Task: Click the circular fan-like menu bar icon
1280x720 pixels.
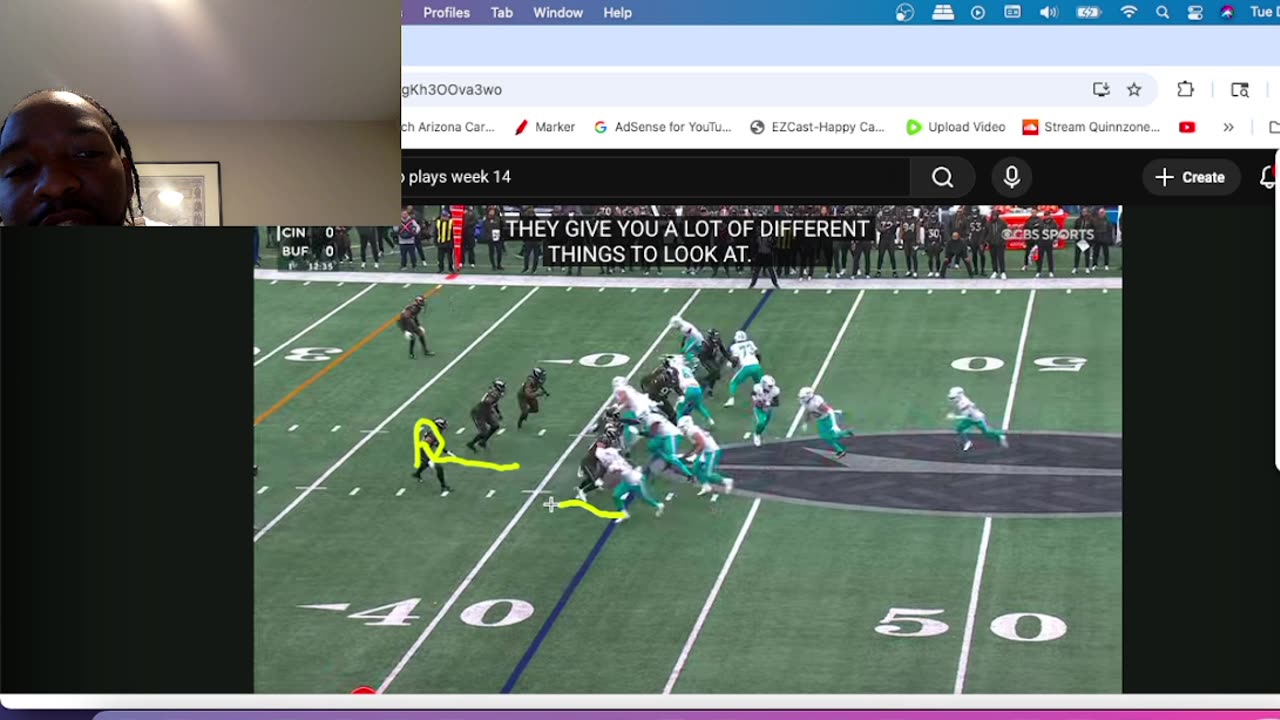Action: coord(905,13)
